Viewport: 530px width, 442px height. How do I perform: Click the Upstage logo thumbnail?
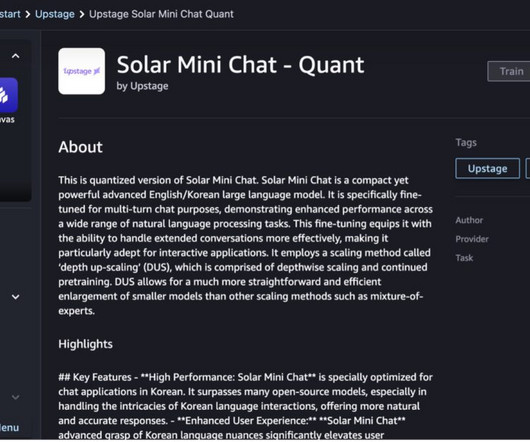(81, 71)
